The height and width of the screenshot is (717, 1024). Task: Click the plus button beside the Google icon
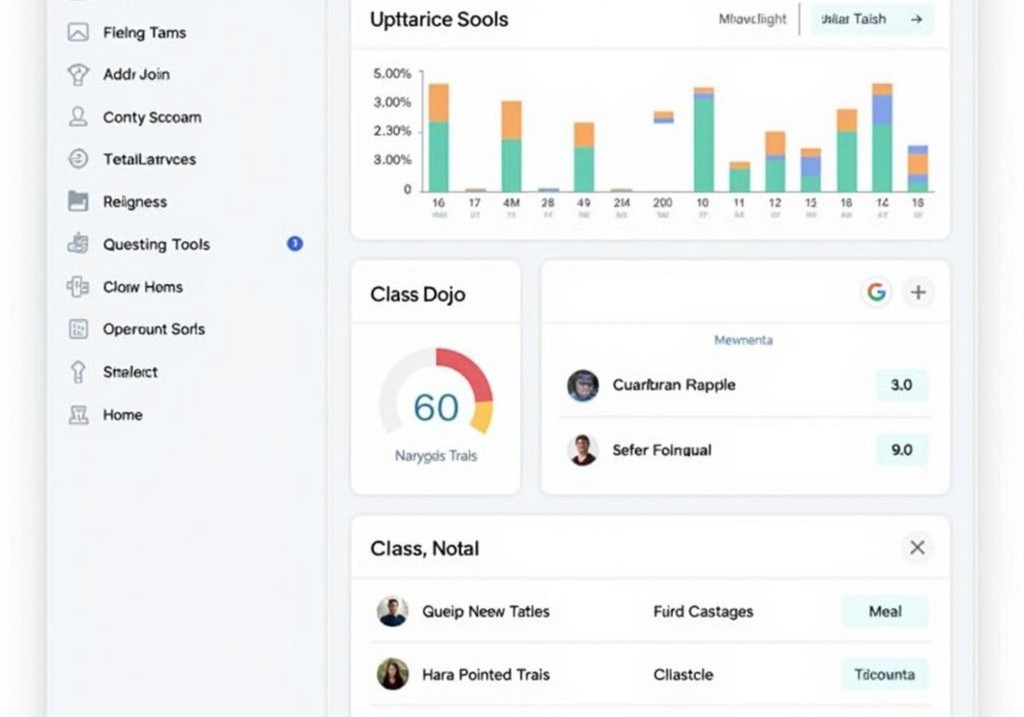click(918, 292)
